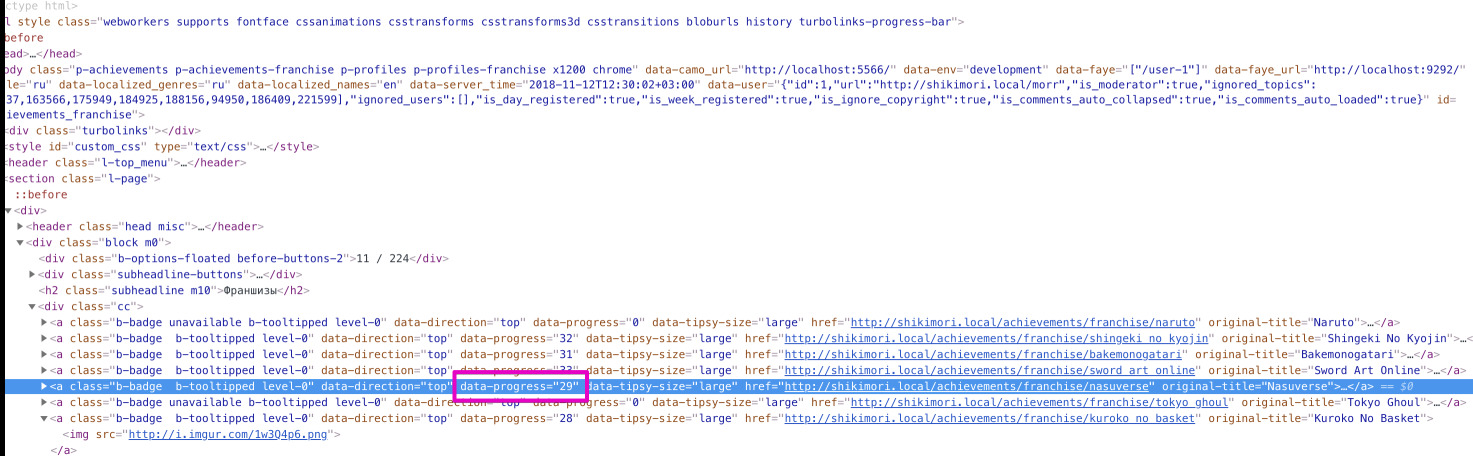Collapse the Kuroko No Basket anchor node
This screenshot has width=1473, height=456.
(43, 419)
